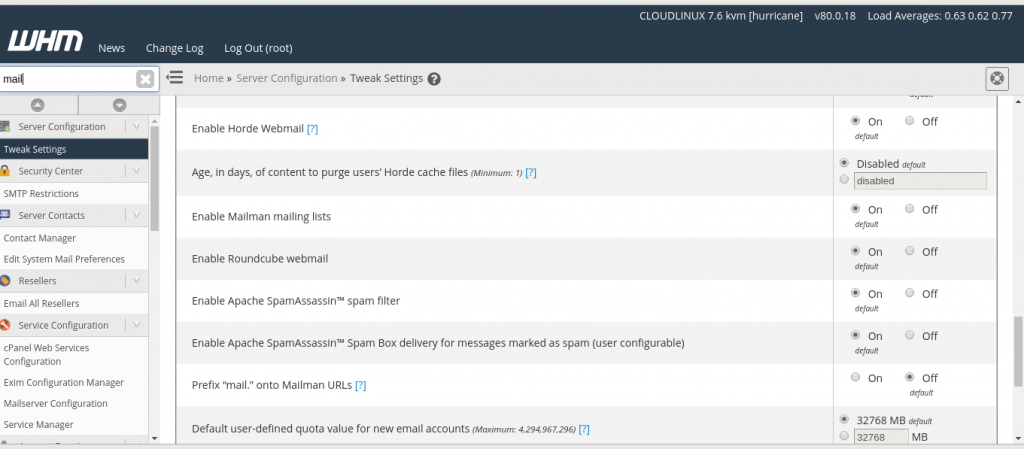Turn Off Apache SpamAssassin spam filter
Image resolution: width=1024 pixels, height=449 pixels.
[x=910, y=293]
